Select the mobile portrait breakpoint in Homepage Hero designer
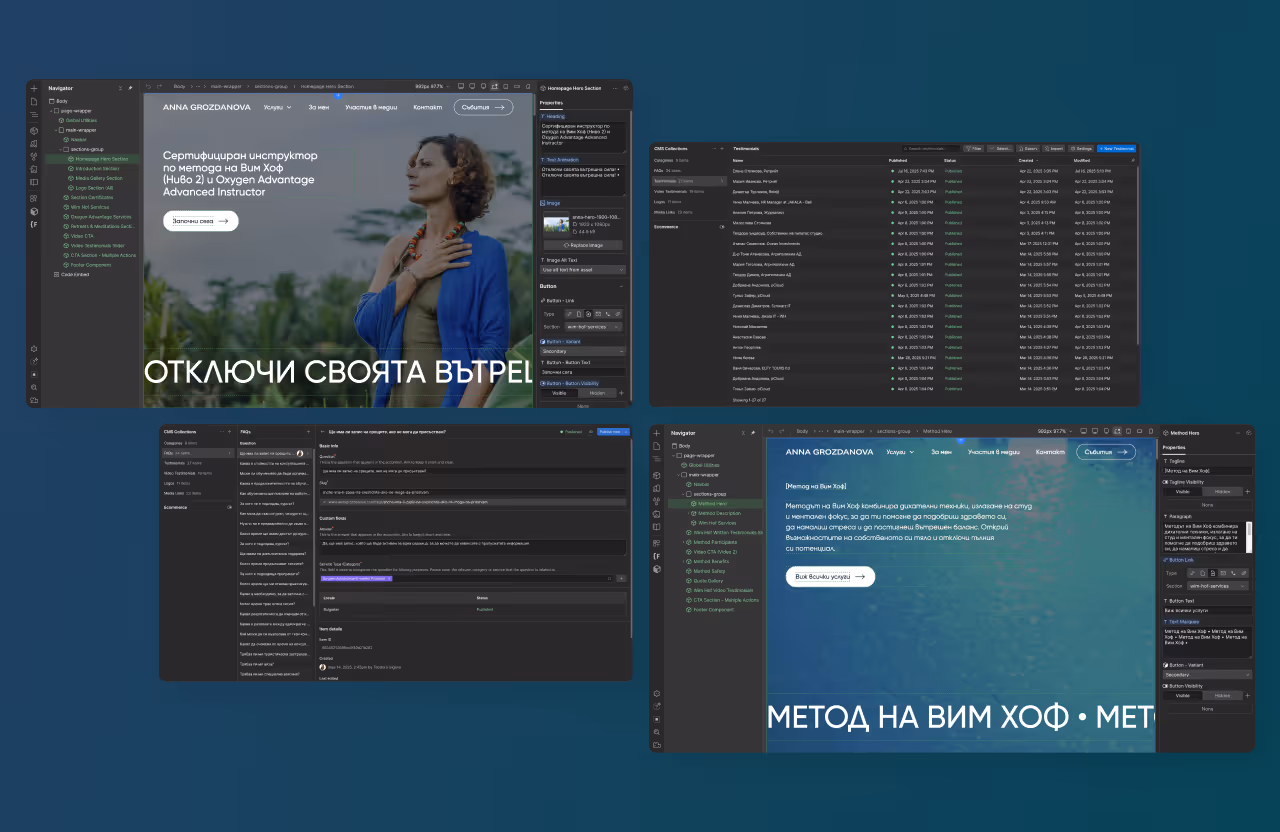The height and width of the screenshot is (832, 1280). pos(528,86)
